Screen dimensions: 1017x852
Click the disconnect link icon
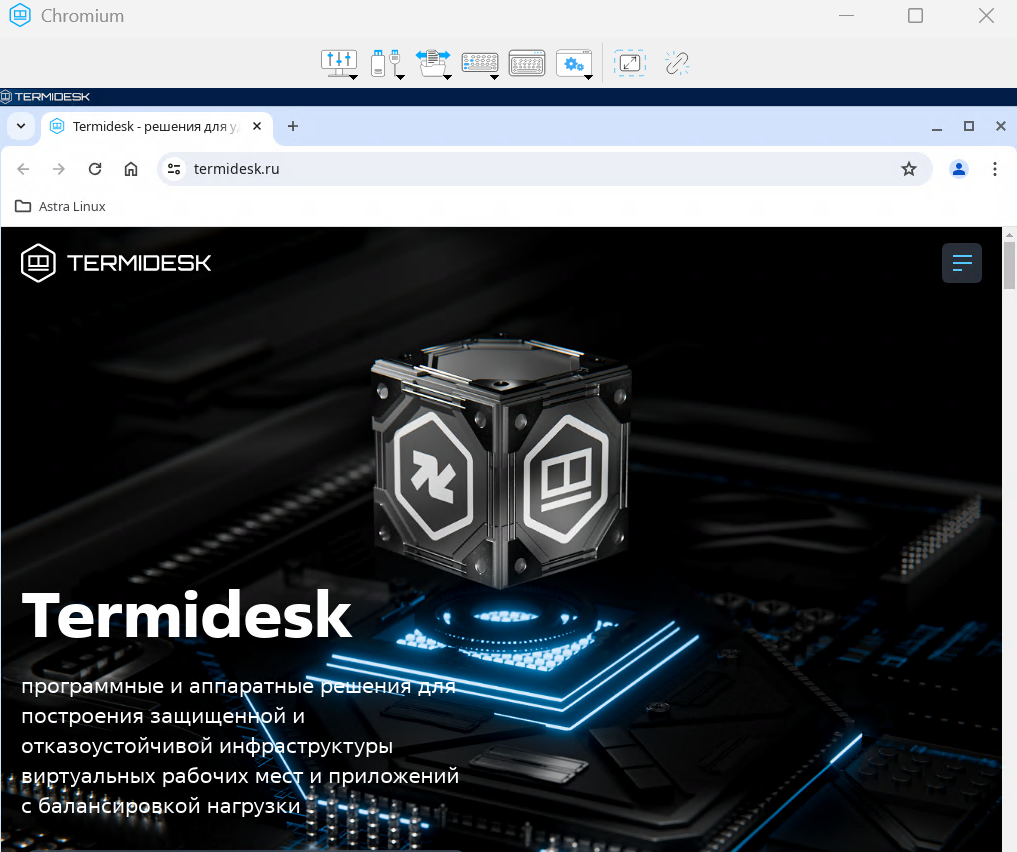(677, 63)
